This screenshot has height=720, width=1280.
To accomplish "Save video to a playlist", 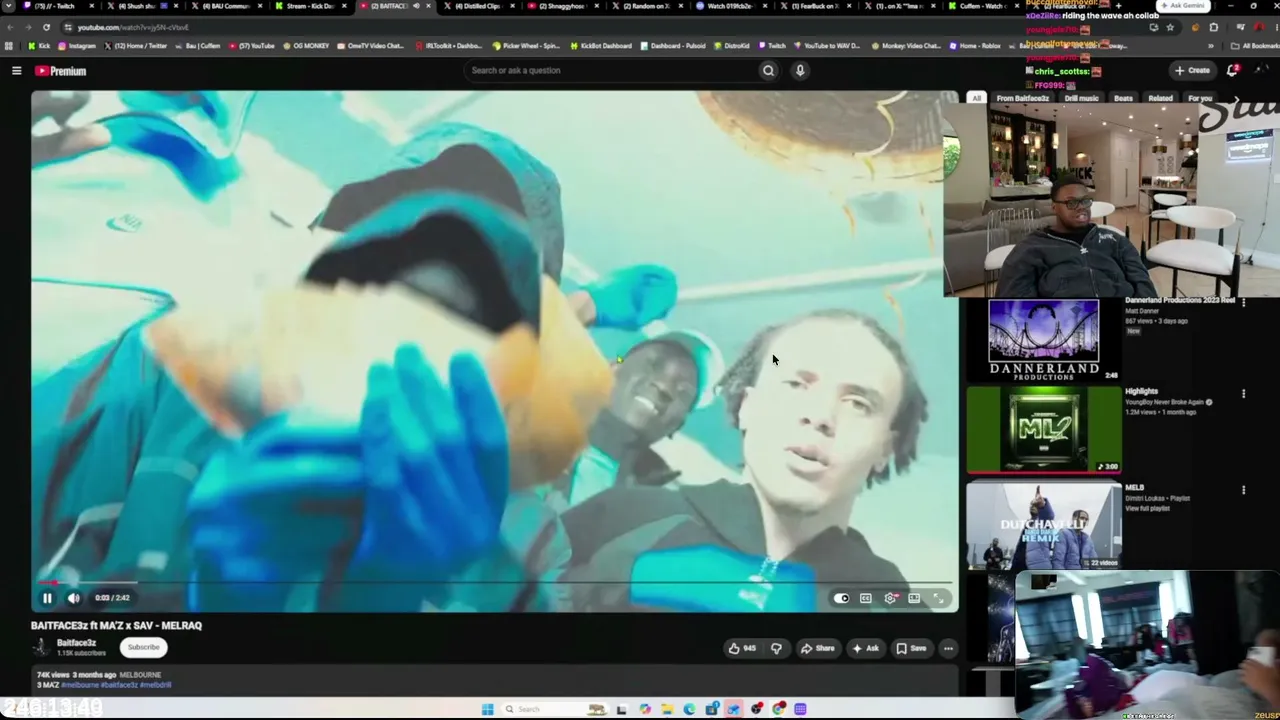I will (x=911, y=648).
